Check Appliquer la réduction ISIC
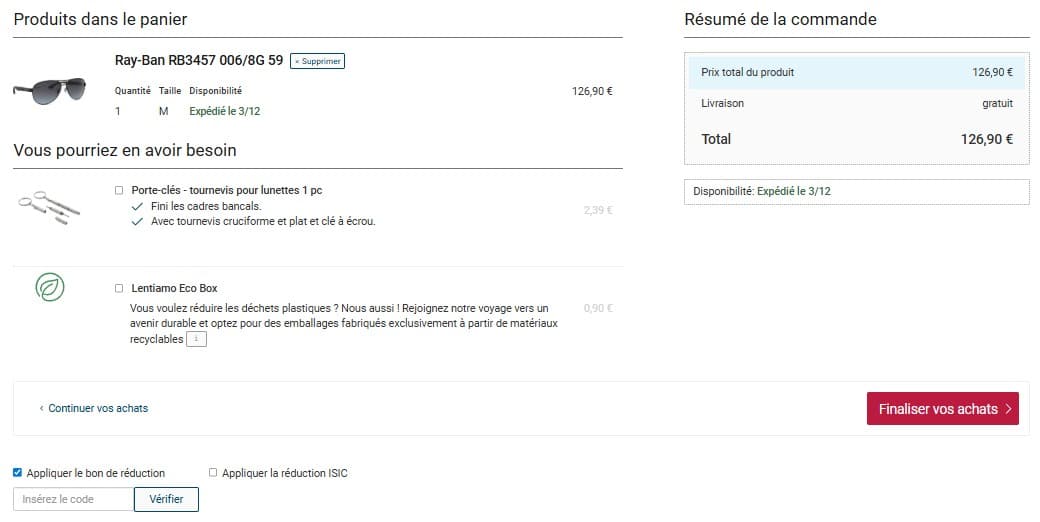 [x=213, y=473]
